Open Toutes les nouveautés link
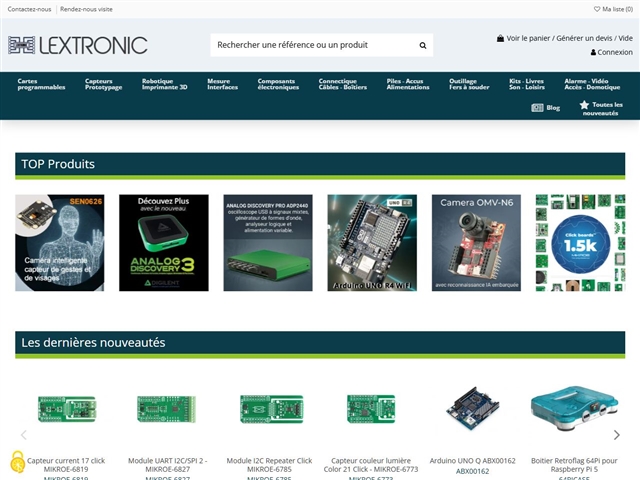The width and height of the screenshot is (640, 480). click(x=603, y=109)
